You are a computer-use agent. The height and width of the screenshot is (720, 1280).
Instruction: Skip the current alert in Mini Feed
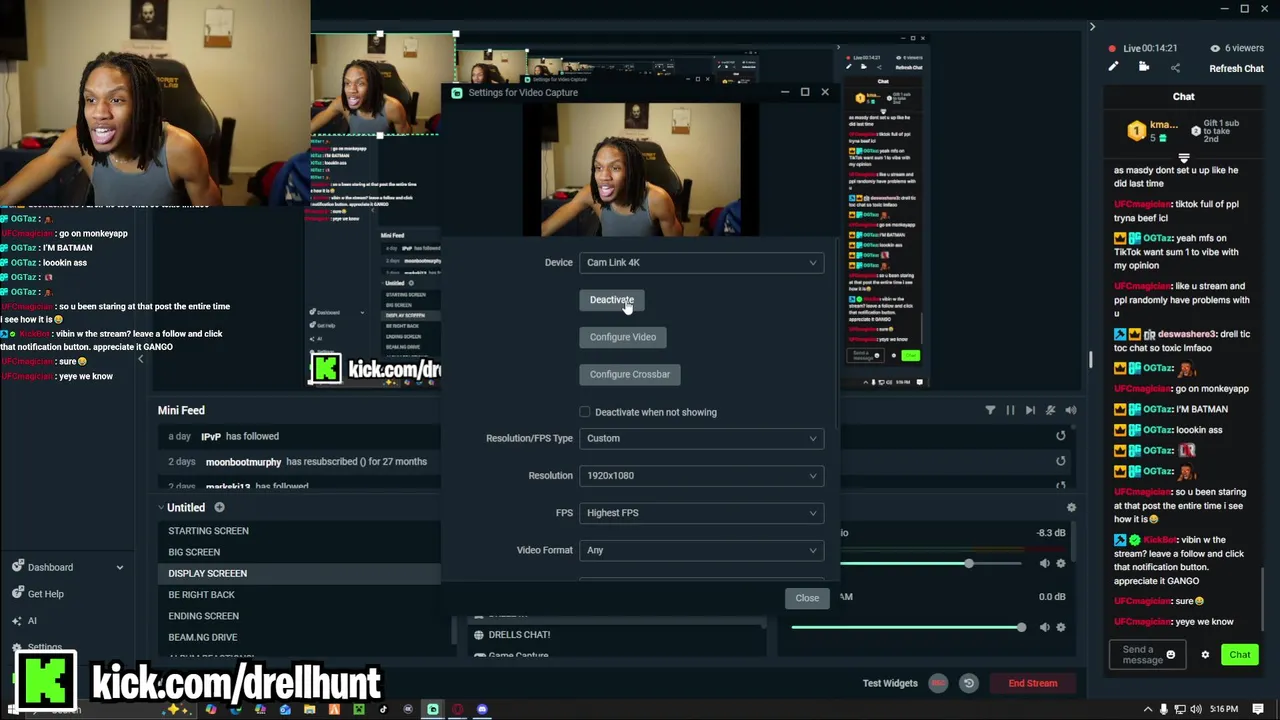1030,410
